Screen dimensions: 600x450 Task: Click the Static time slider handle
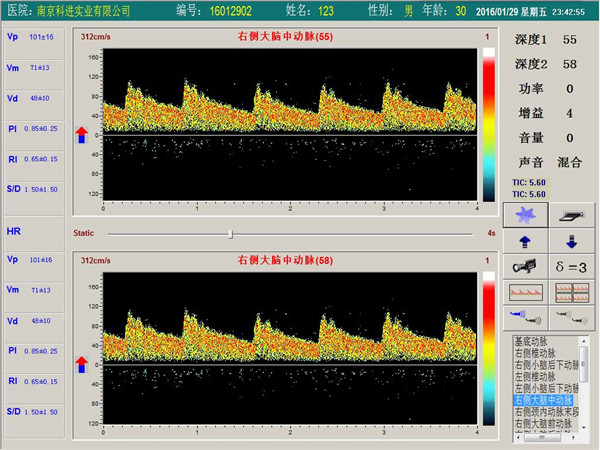pos(231,233)
